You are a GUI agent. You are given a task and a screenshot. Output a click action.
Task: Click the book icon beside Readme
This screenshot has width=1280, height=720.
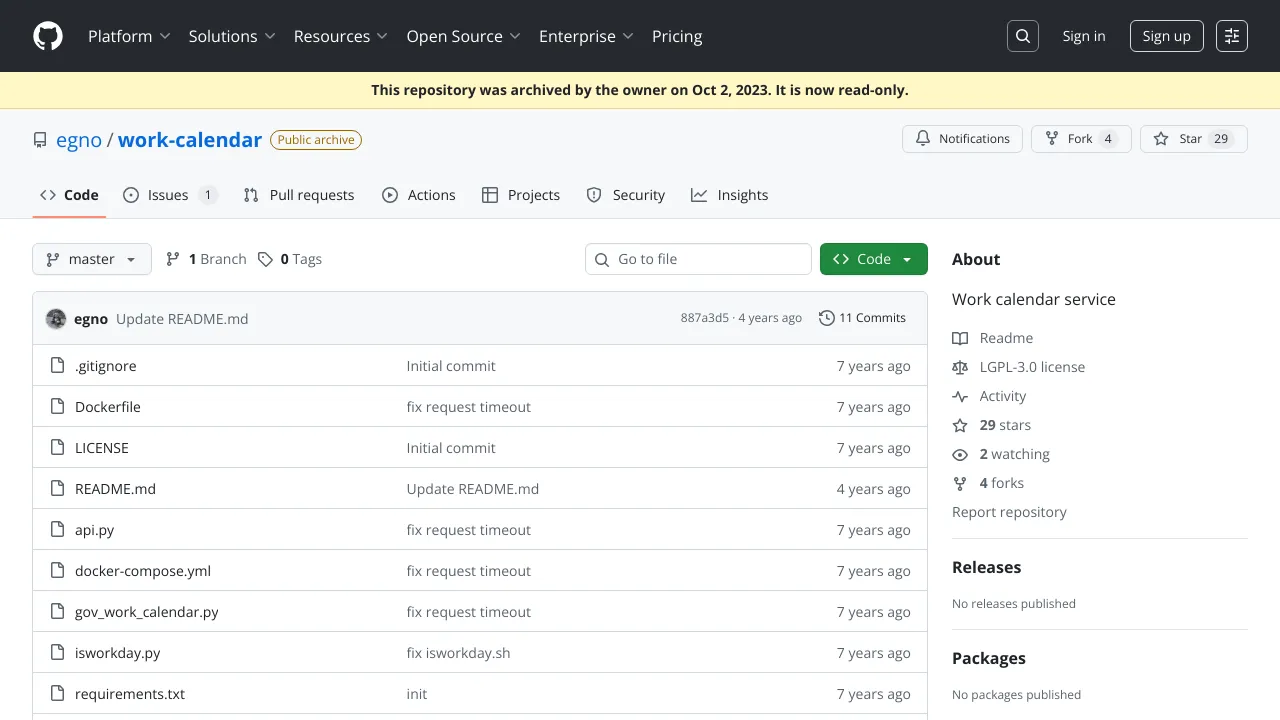click(x=960, y=338)
